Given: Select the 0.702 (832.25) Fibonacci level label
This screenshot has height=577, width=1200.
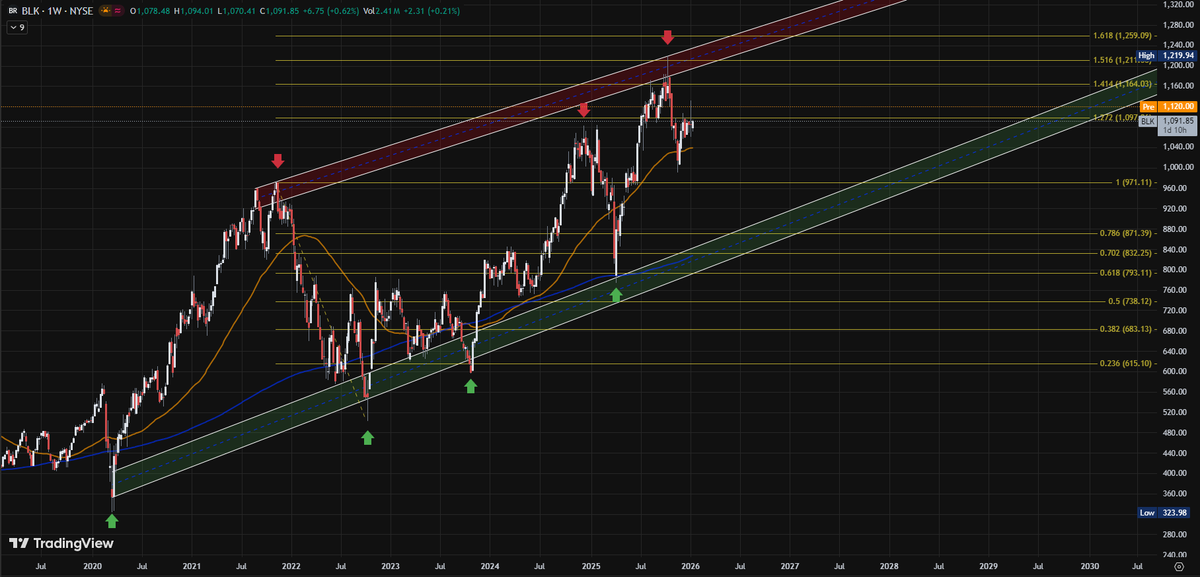Looking at the screenshot, I should click(1125, 253).
